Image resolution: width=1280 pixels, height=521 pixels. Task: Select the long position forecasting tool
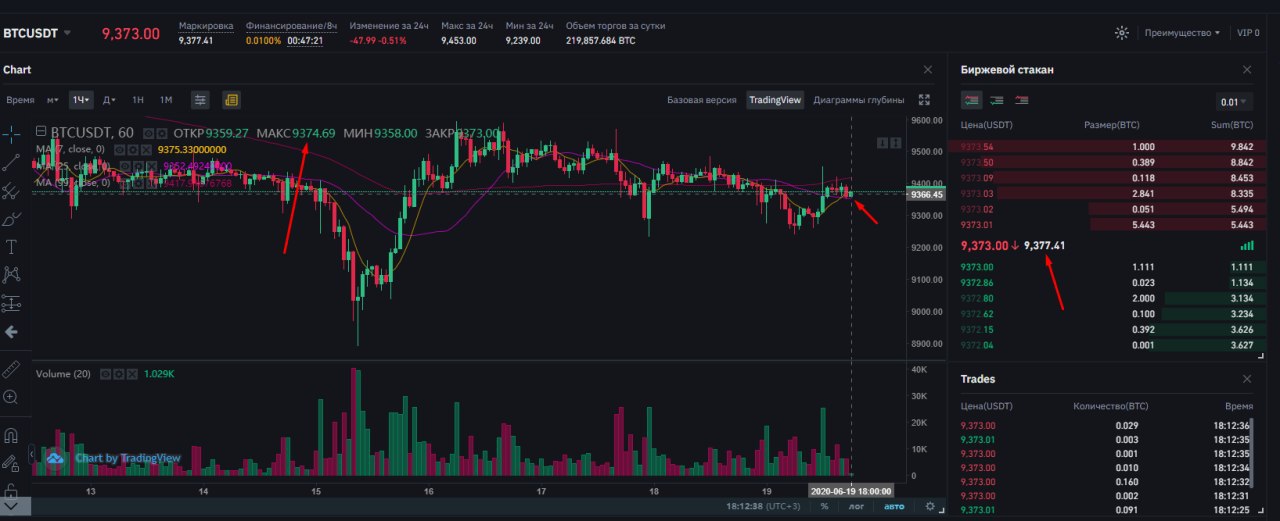pyautogui.click(x=12, y=302)
